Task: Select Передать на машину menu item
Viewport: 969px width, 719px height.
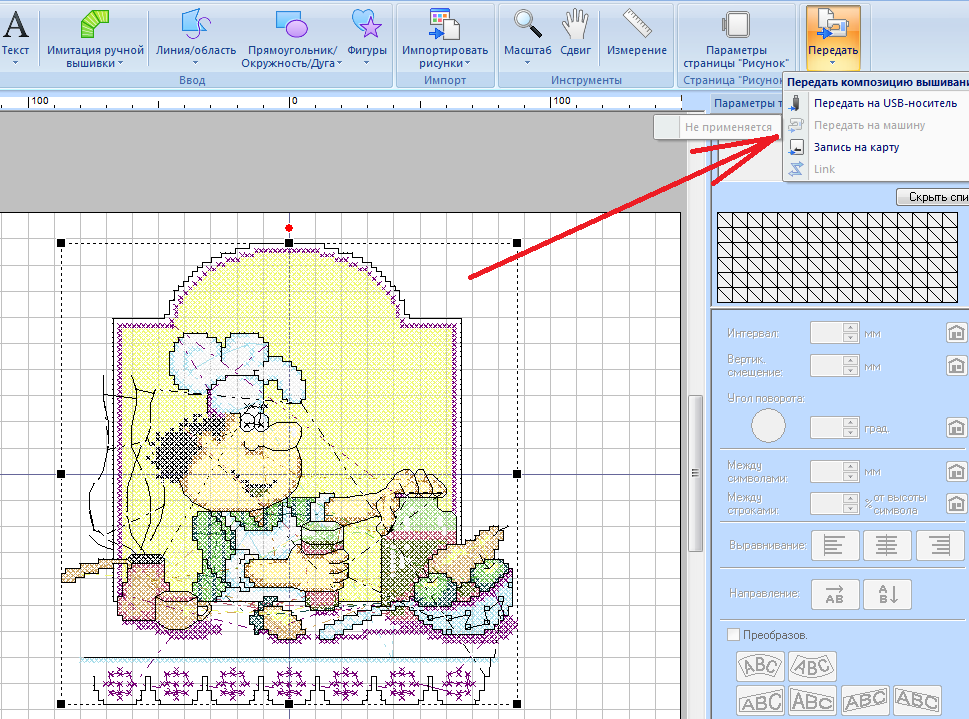Action: 869,125
